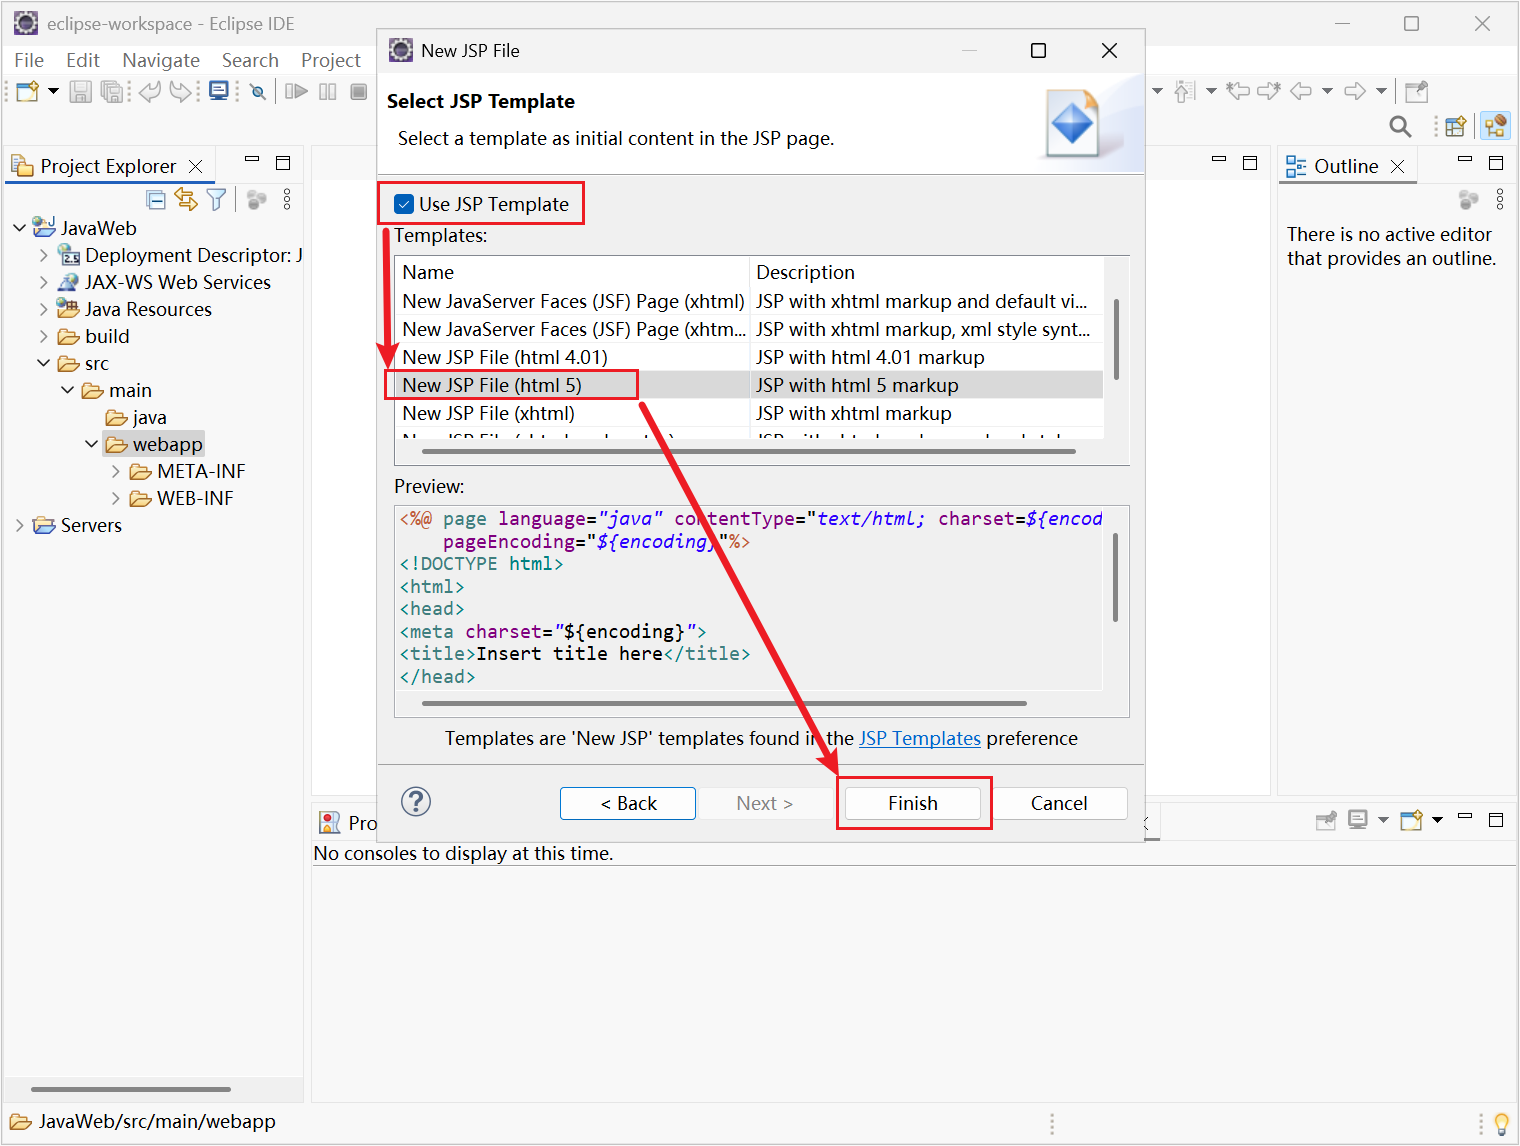The width and height of the screenshot is (1520, 1146).
Task: Expand JAX-WS Web Services node
Action: 44,282
